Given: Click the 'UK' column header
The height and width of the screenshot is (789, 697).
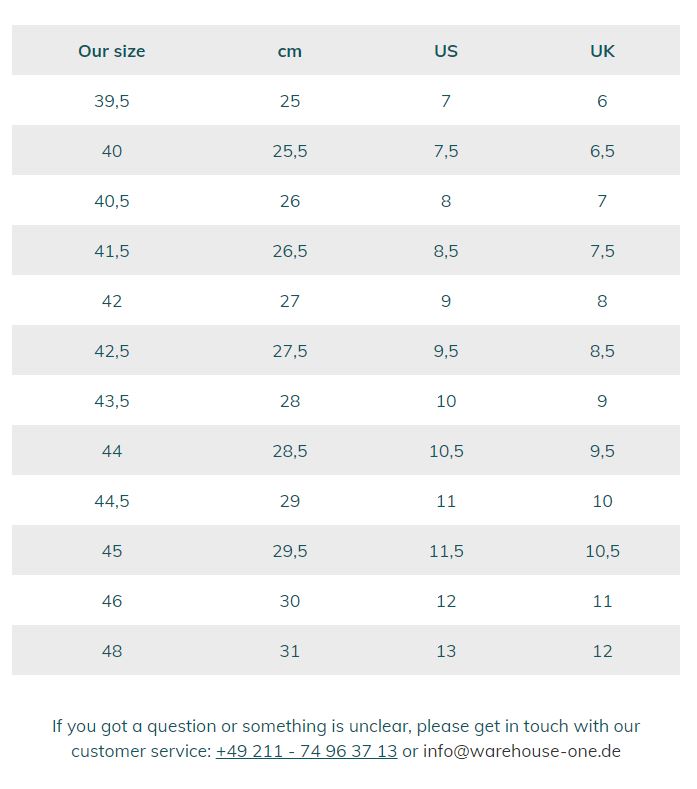Looking at the screenshot, I should (602, 51).
